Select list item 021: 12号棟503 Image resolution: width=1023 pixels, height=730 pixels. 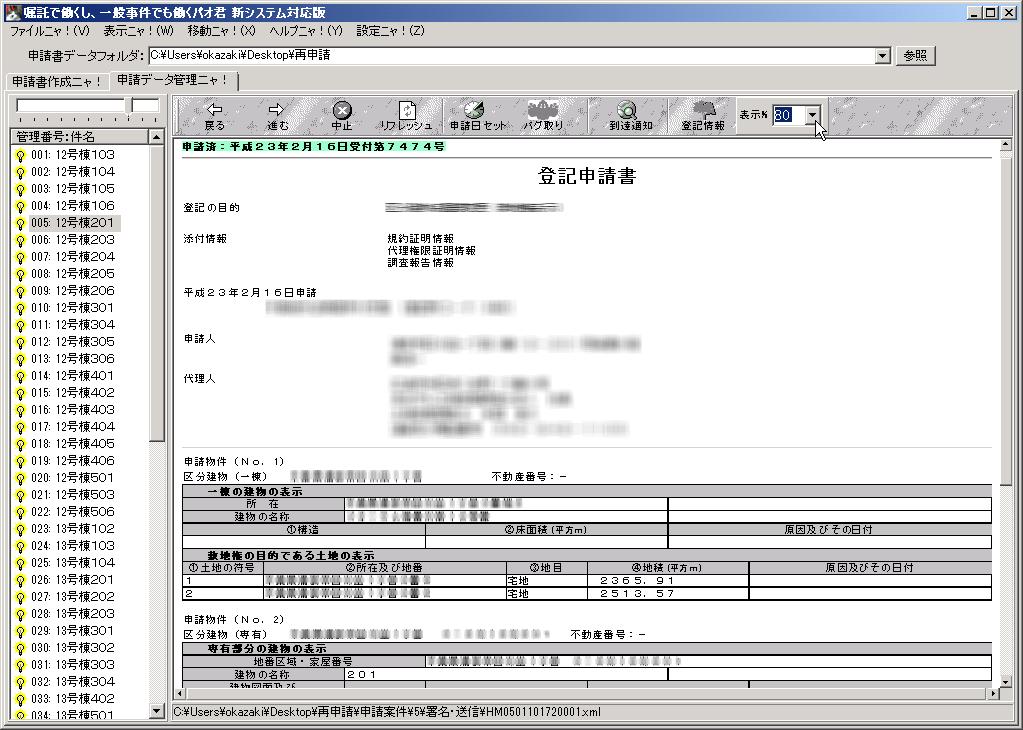pos(72,495)
